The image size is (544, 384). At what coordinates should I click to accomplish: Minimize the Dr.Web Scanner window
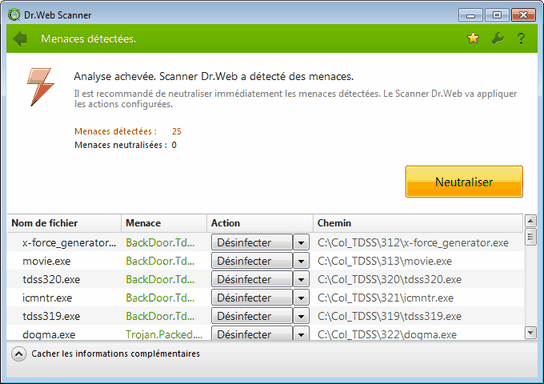pos(470,15)
